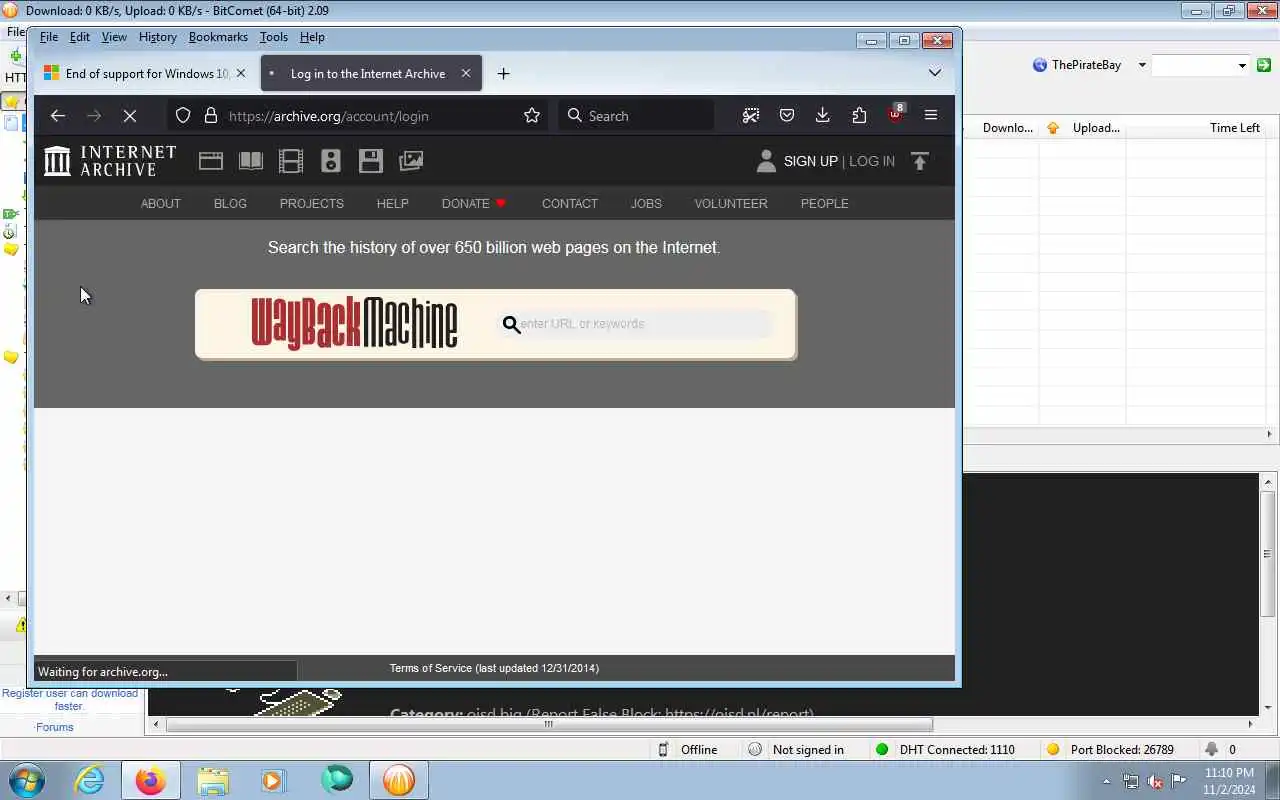Screen dimensions: 1280x800
Task: Open the Firefox tracking protection shield
Action: pos(183,116)
